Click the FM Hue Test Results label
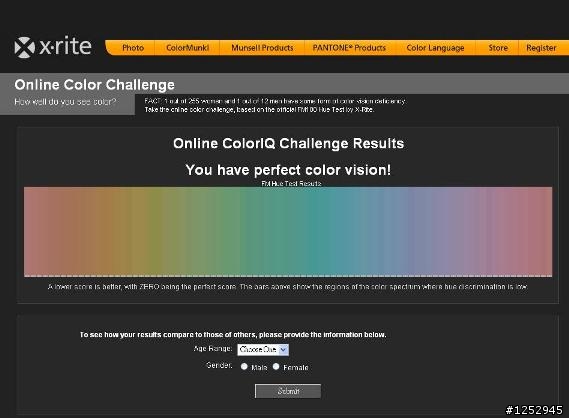 (x=291, y=183)
